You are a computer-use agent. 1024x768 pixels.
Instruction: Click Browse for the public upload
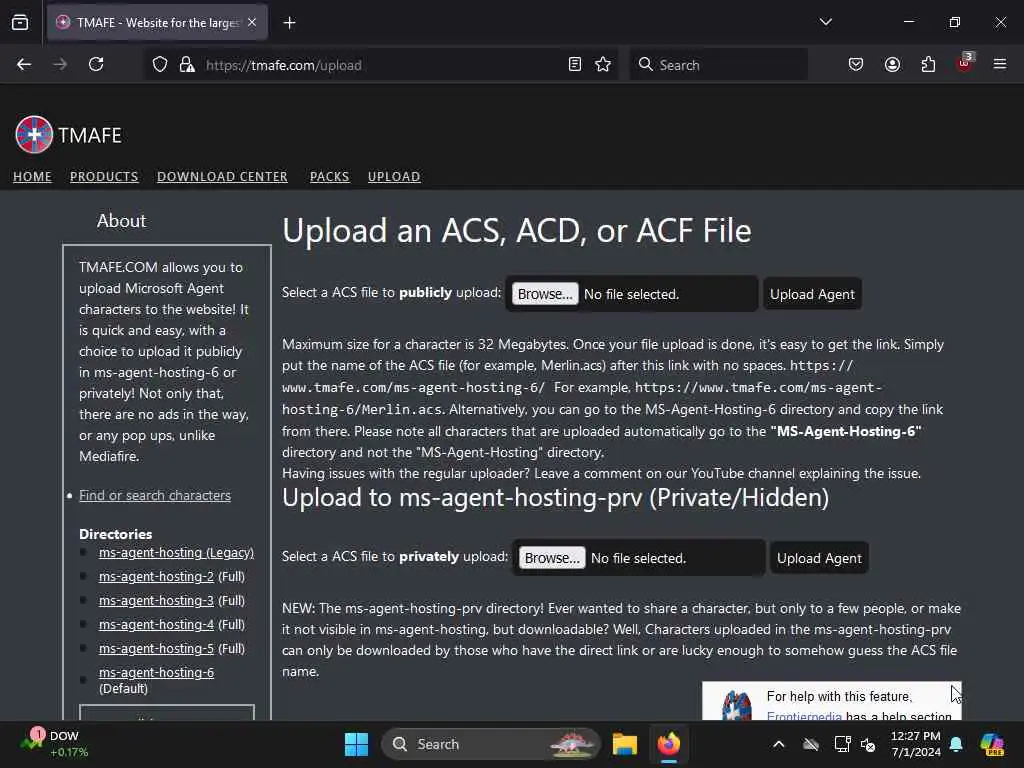[x=545, y=294]
